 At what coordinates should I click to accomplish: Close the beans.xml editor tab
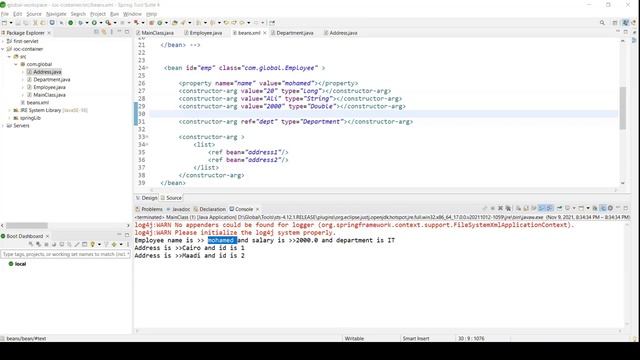point(264,33)
